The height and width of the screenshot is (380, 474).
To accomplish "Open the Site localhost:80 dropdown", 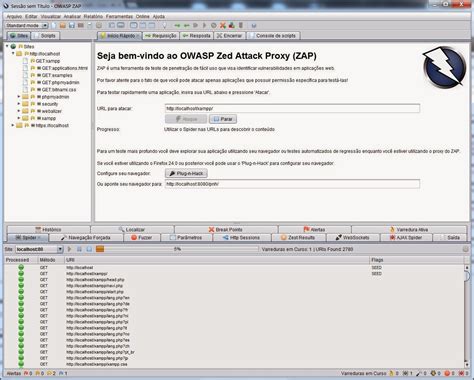I will [x=39, y=249].
